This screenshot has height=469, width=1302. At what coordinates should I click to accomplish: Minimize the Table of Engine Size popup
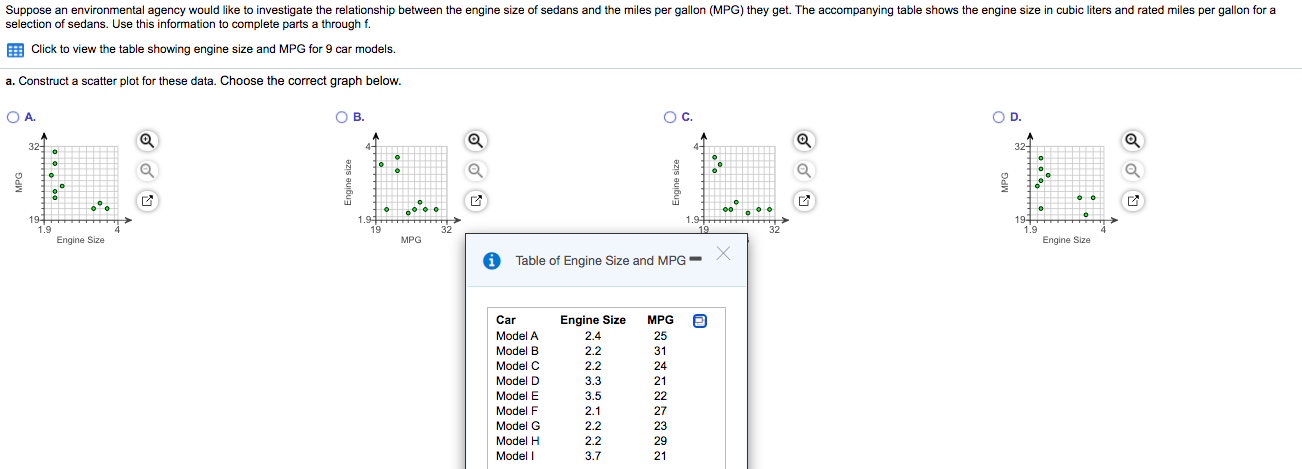pos(696,260)
